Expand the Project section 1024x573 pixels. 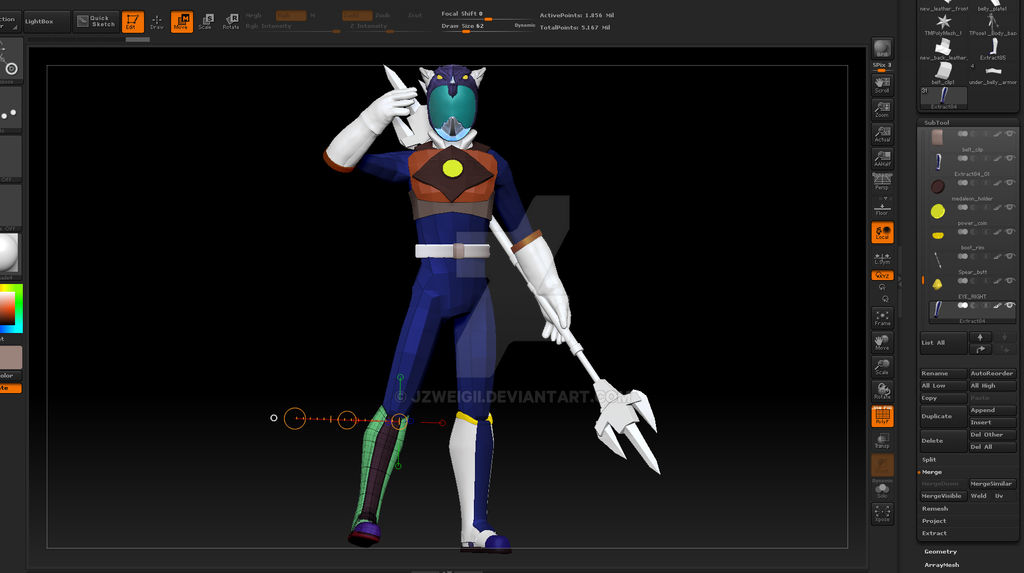[x=934, y=521]
